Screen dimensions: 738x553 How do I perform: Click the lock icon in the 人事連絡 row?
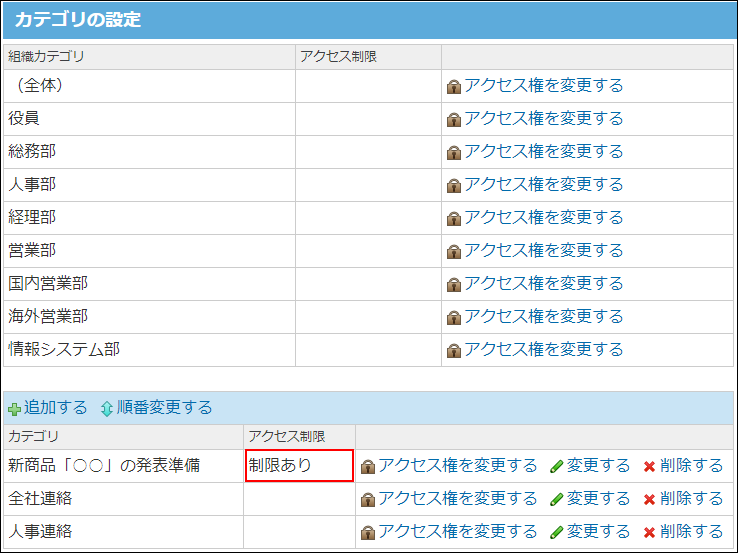(368, 533)
